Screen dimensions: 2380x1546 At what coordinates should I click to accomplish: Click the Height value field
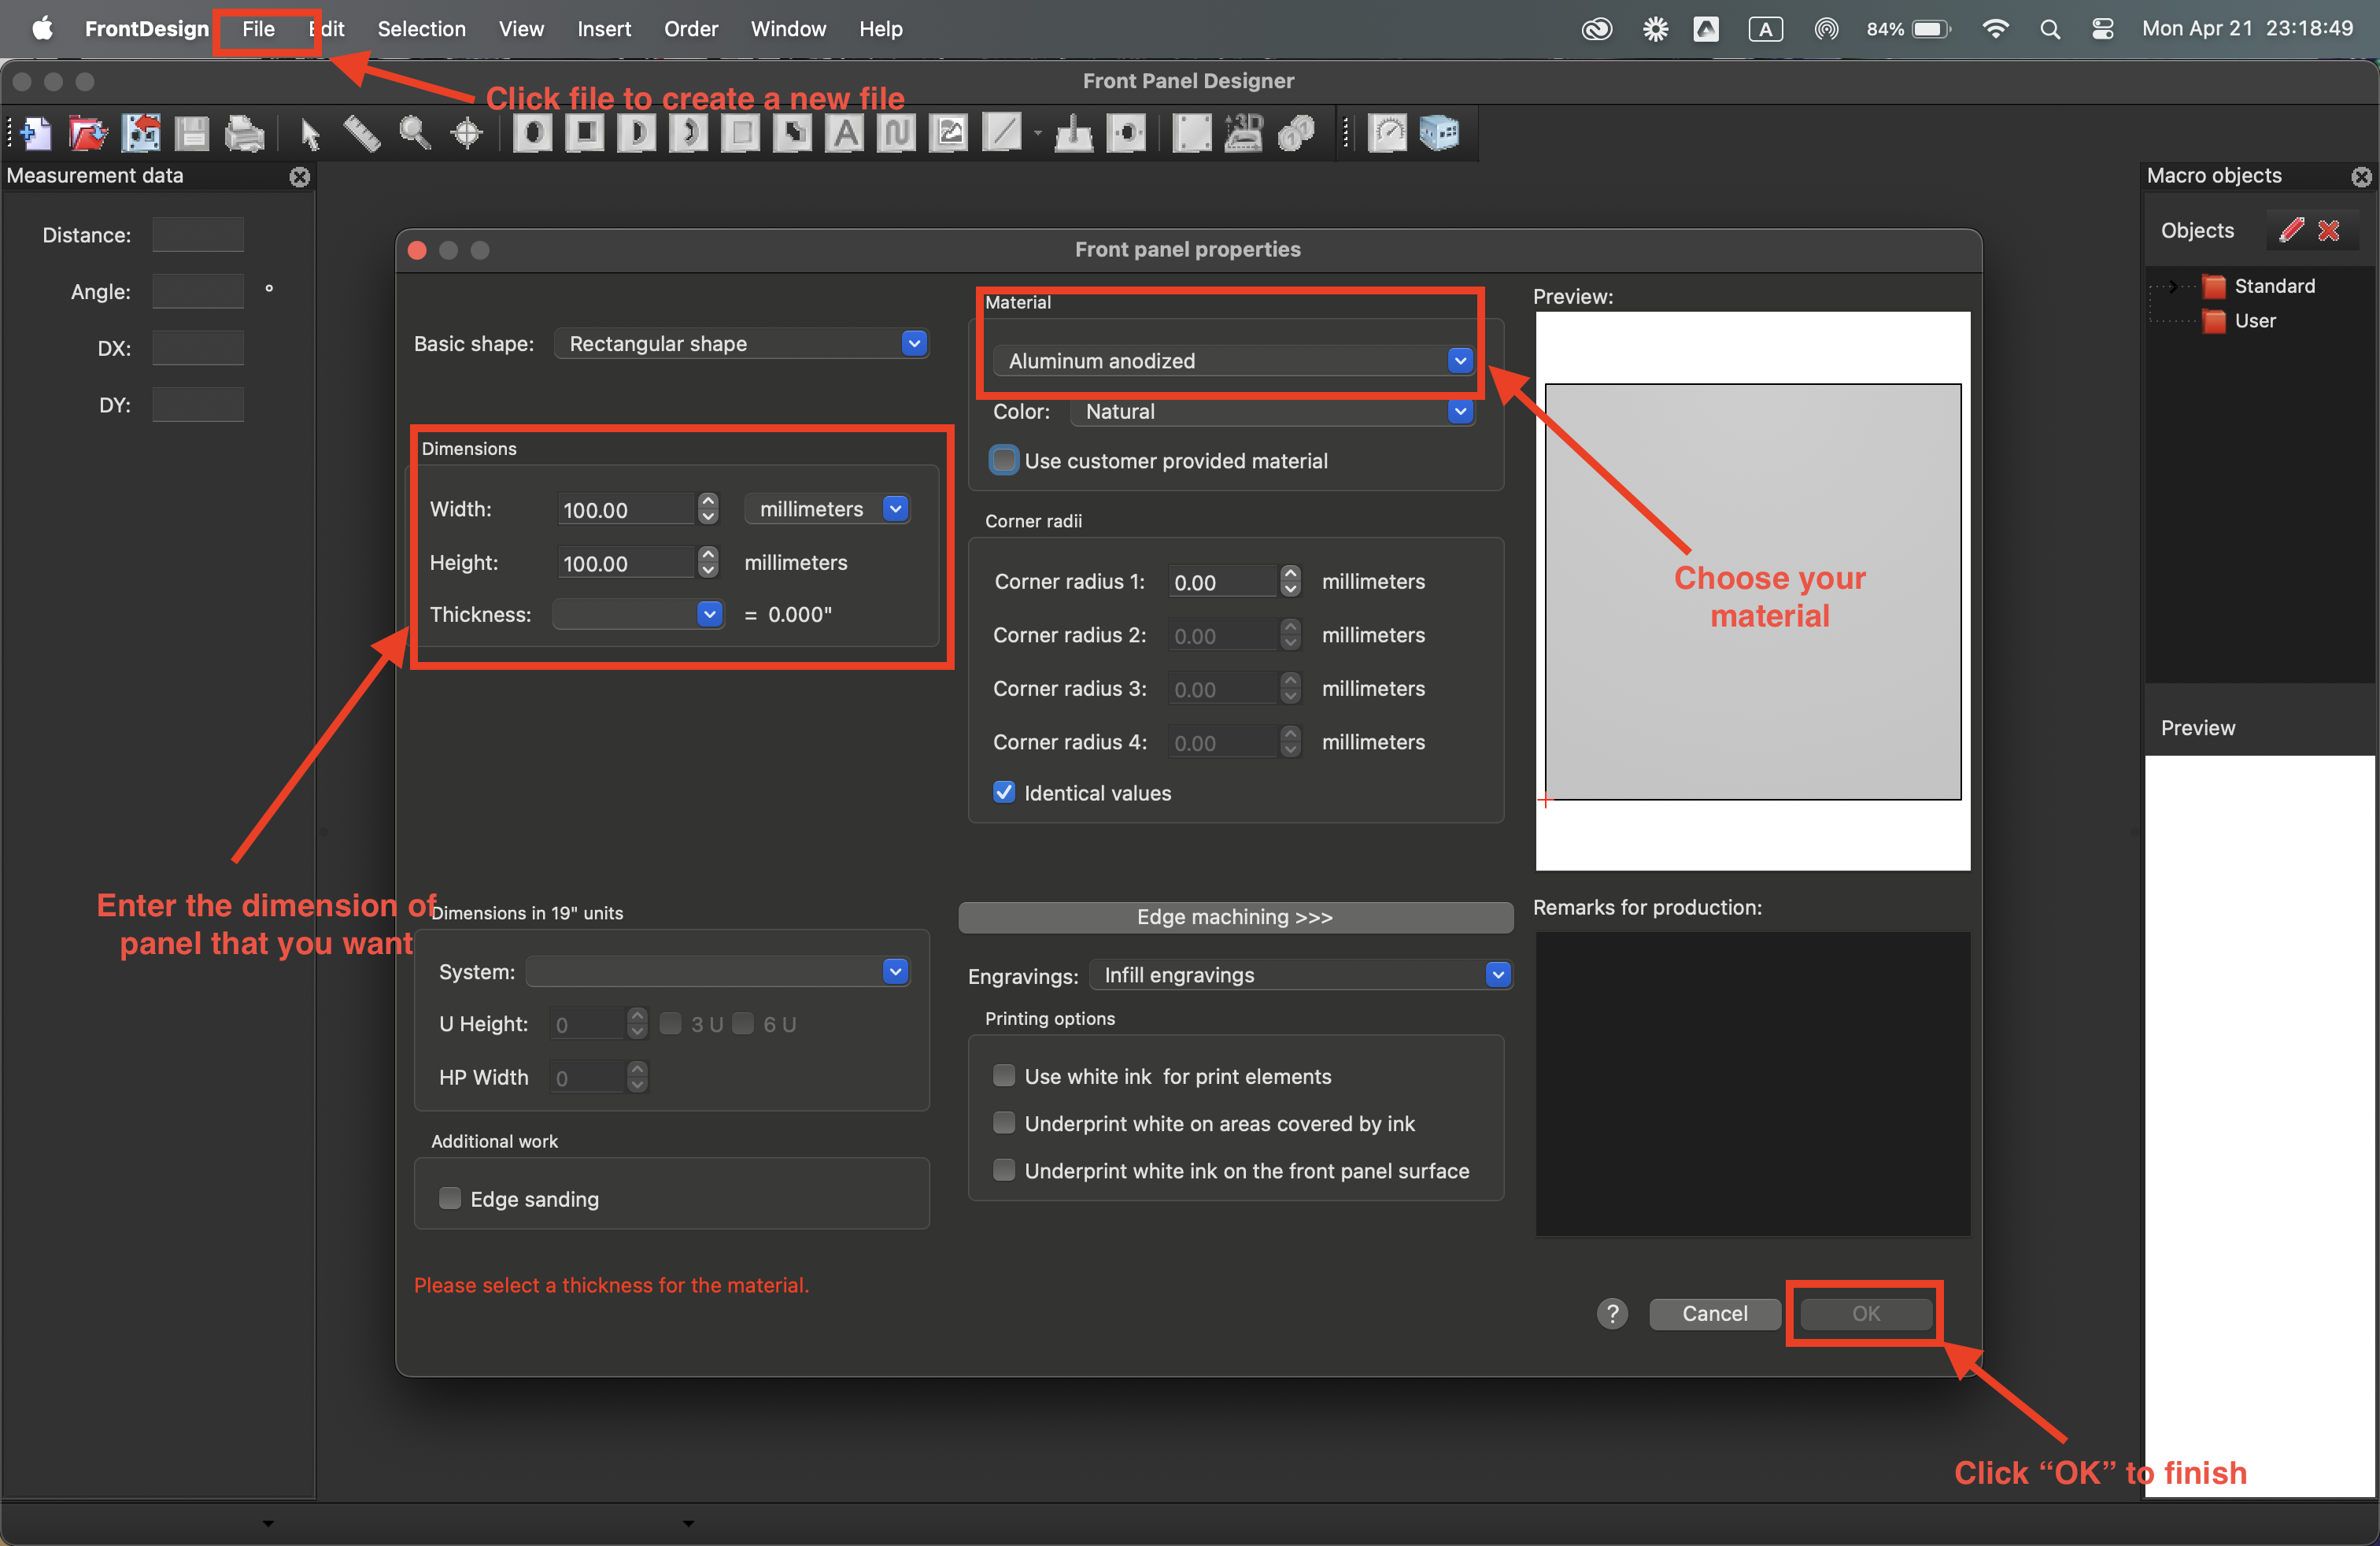pyautogui.click(x=625, y=563)
